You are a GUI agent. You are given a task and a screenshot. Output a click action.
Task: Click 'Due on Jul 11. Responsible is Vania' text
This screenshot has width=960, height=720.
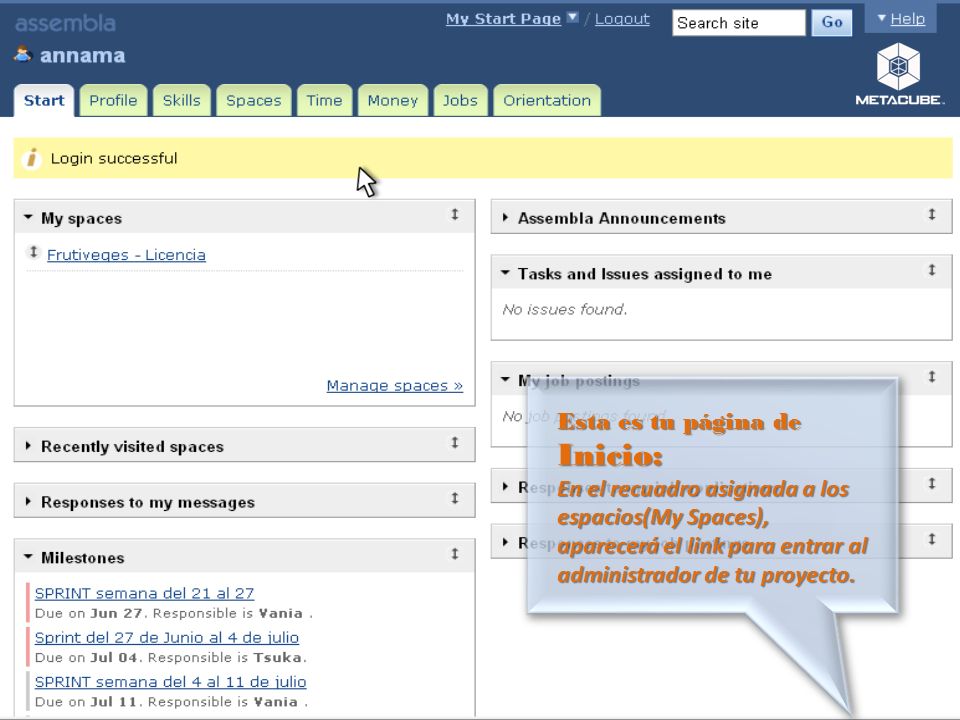171,702
